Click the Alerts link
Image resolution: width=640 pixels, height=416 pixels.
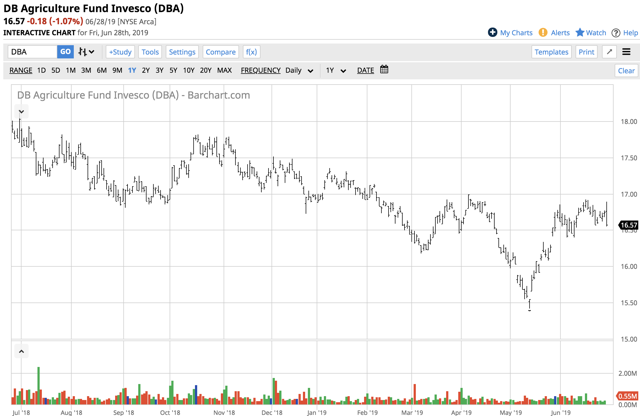pos(560,33)
